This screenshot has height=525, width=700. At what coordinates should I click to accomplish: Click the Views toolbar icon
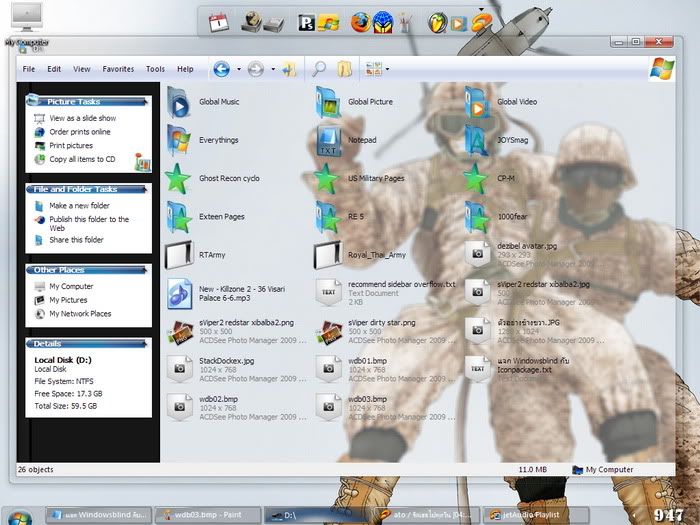373,69
